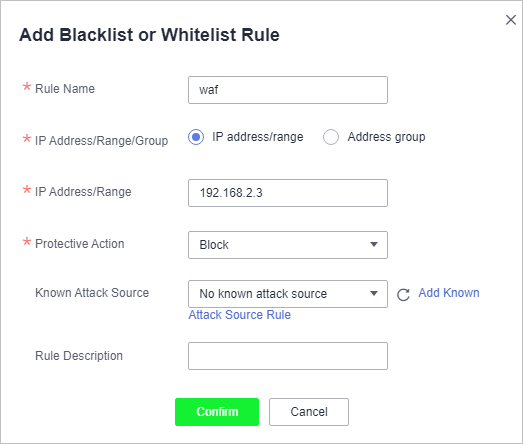The image size is (523, 444).
Task: Click the Rule Name label
Action: point(65,89)
